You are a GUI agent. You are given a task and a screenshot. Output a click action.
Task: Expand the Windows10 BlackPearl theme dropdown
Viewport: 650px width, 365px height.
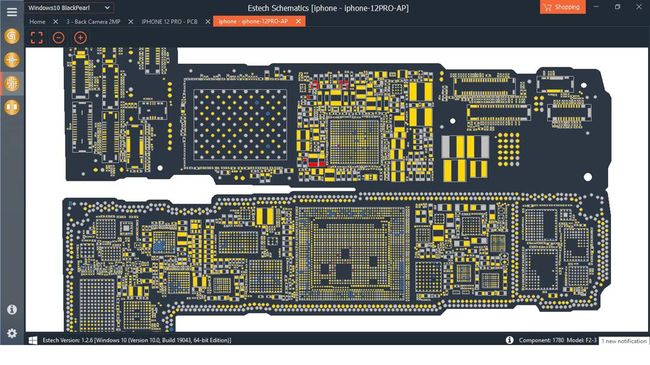pyautogui.click(x=70, y=8)
